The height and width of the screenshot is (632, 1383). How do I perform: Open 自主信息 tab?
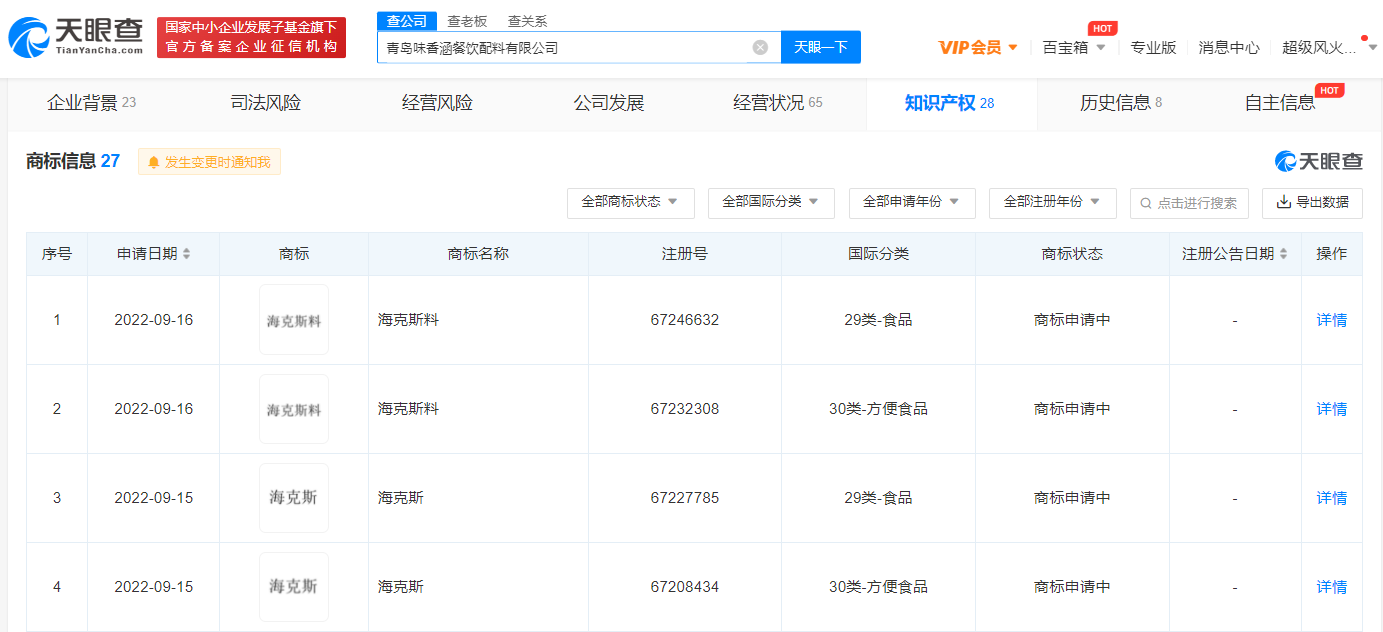click(1279, 103)
